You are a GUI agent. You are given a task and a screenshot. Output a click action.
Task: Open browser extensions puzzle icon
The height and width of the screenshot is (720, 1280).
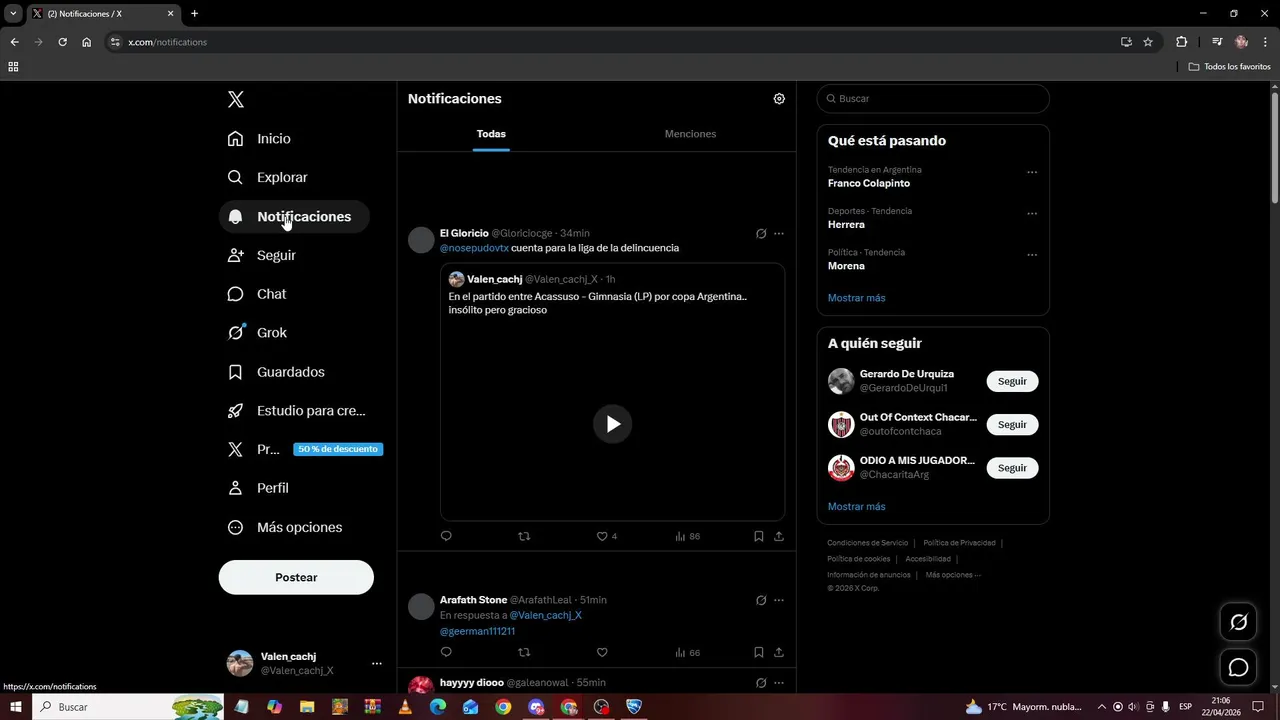(x=1181, y=42)
